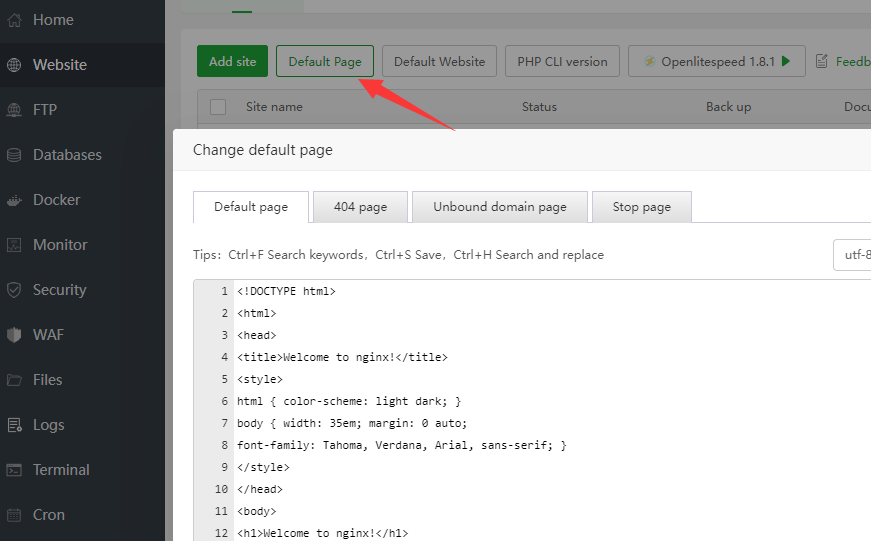Toggle the select-all sites checkbox

tap(218, 107)
